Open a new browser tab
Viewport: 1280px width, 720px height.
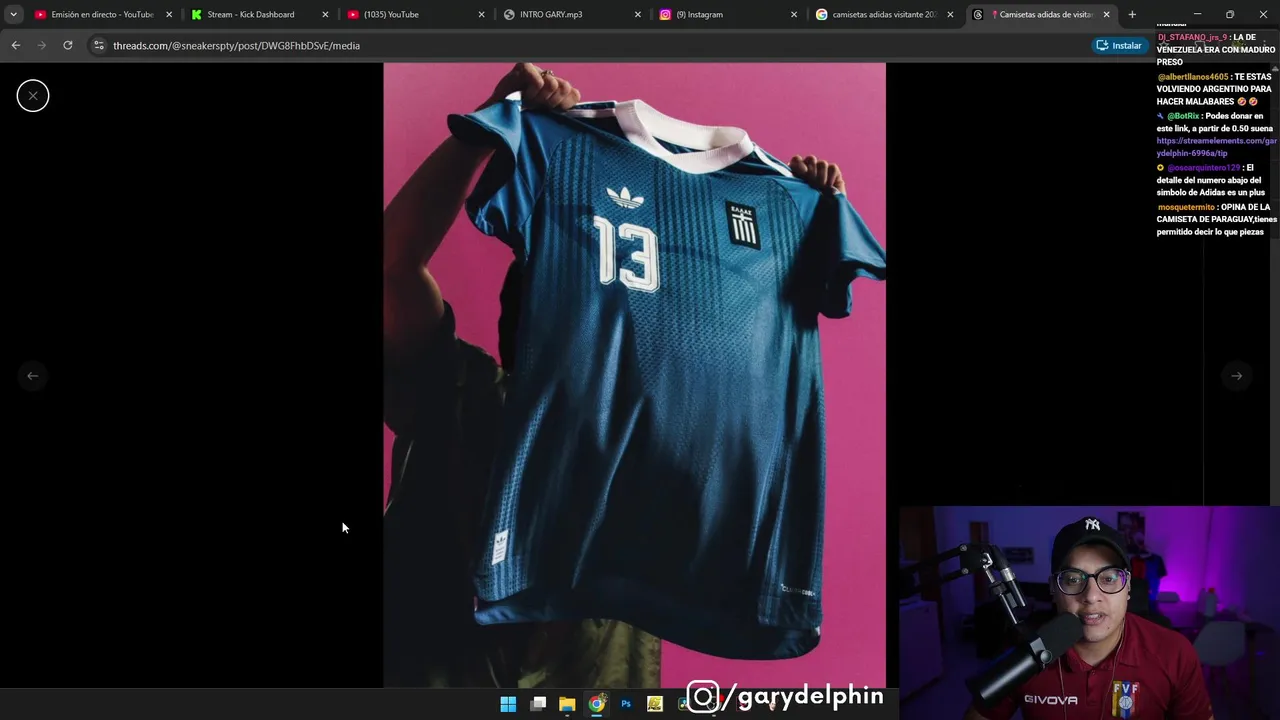tap(1132, 14)
